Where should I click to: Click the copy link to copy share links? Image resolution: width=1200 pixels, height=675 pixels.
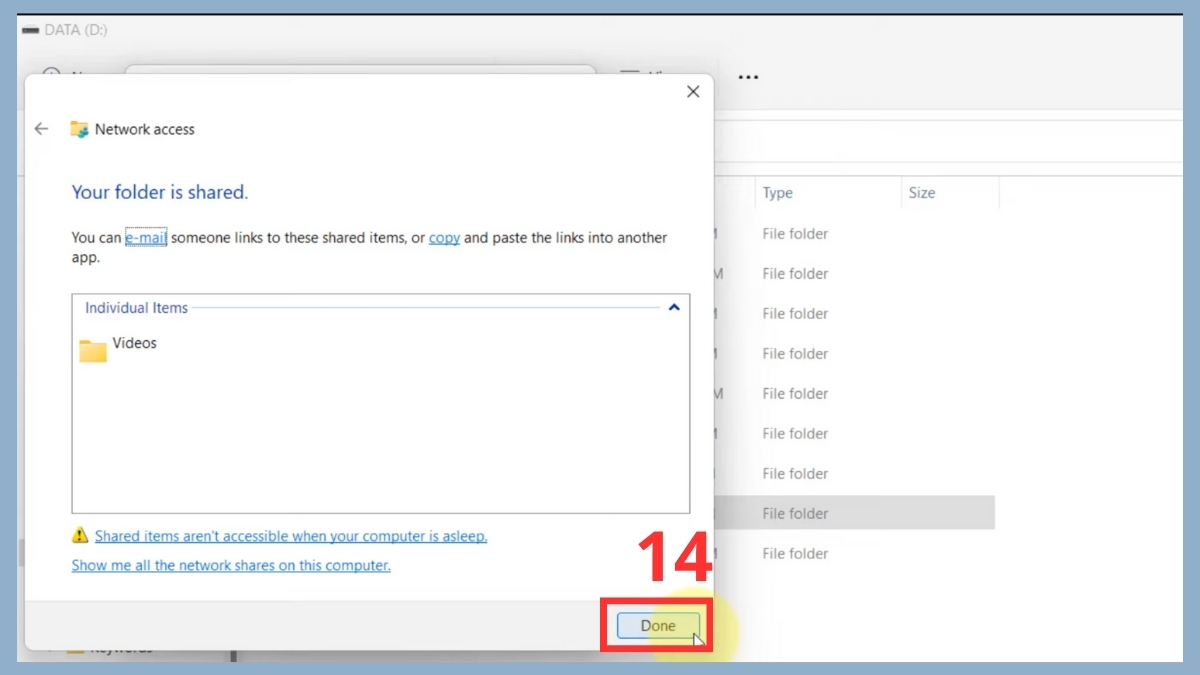[444, 238]
